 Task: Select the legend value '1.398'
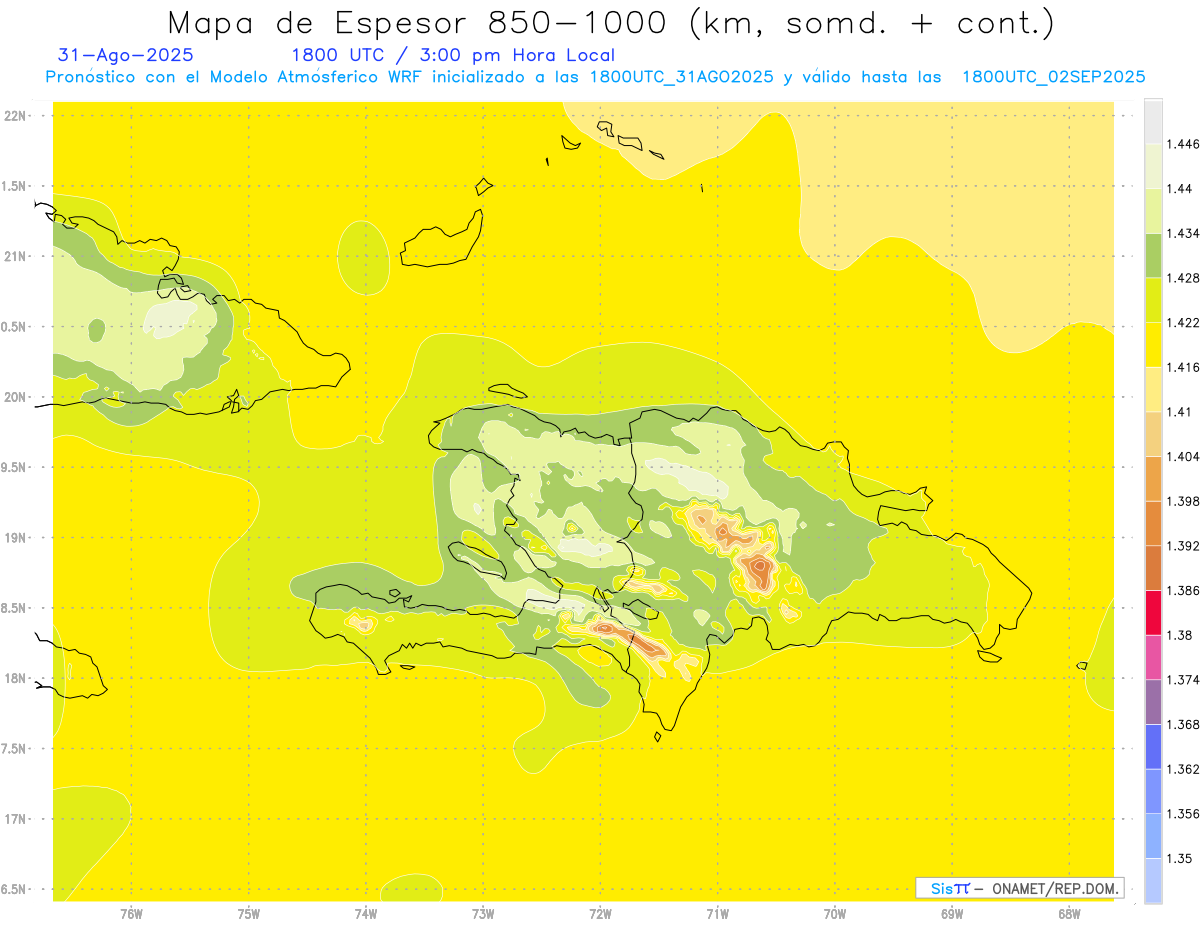coord(1183,501)
